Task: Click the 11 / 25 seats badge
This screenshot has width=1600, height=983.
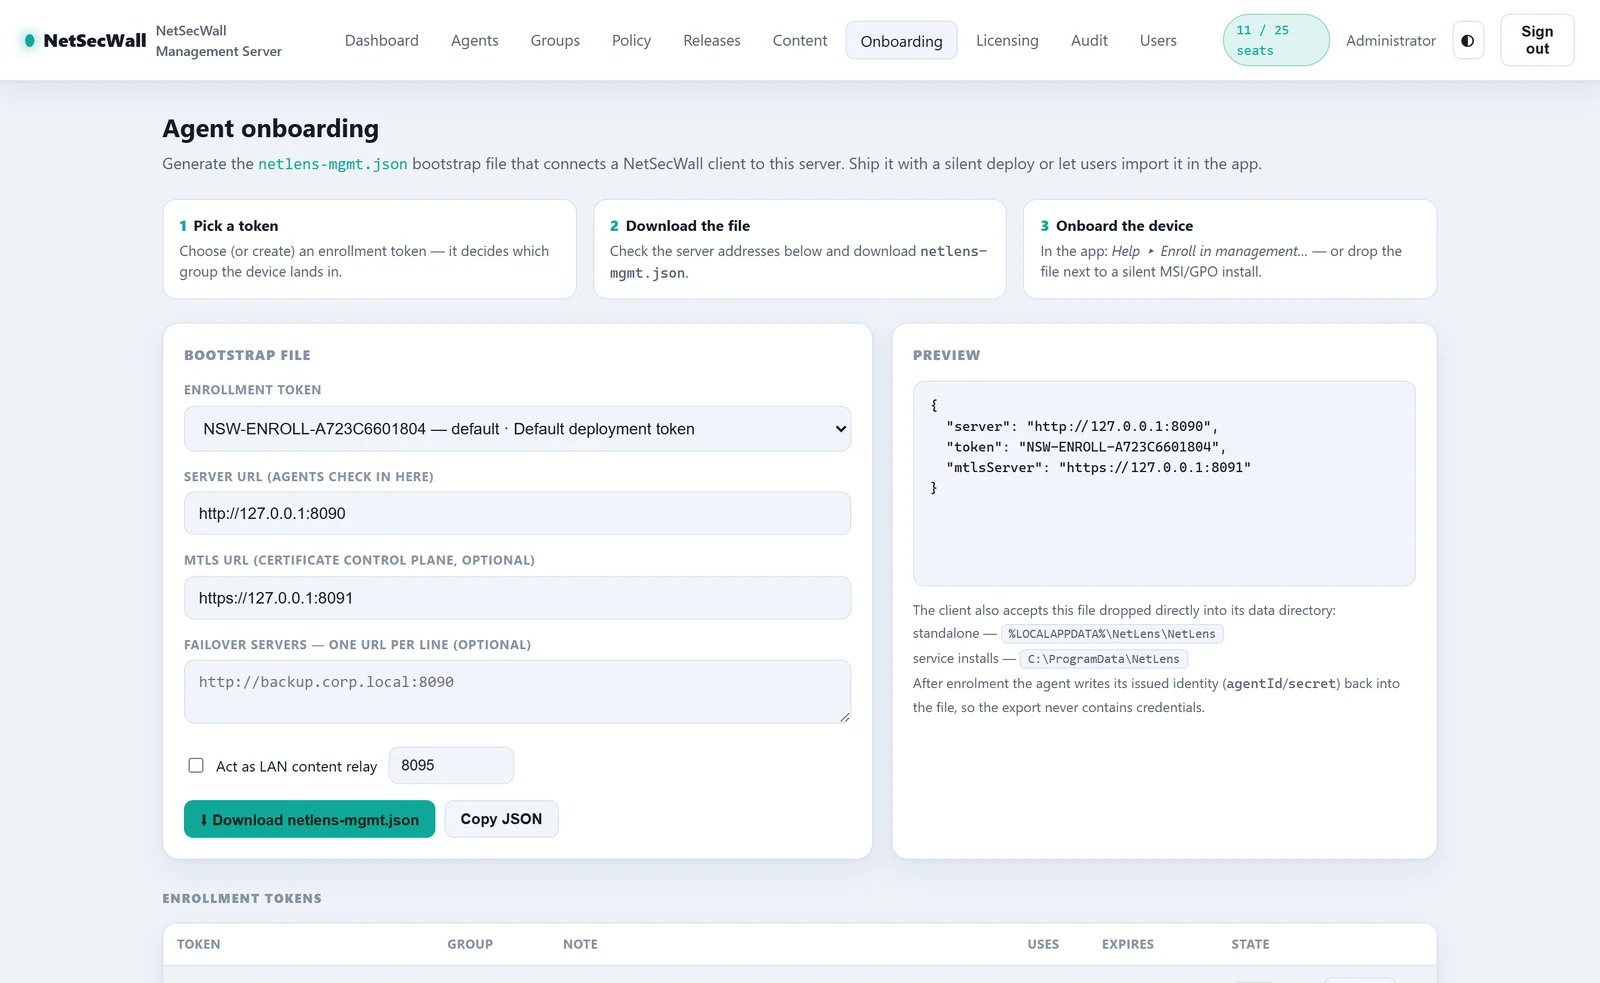Action: (x=1276, y=40)
